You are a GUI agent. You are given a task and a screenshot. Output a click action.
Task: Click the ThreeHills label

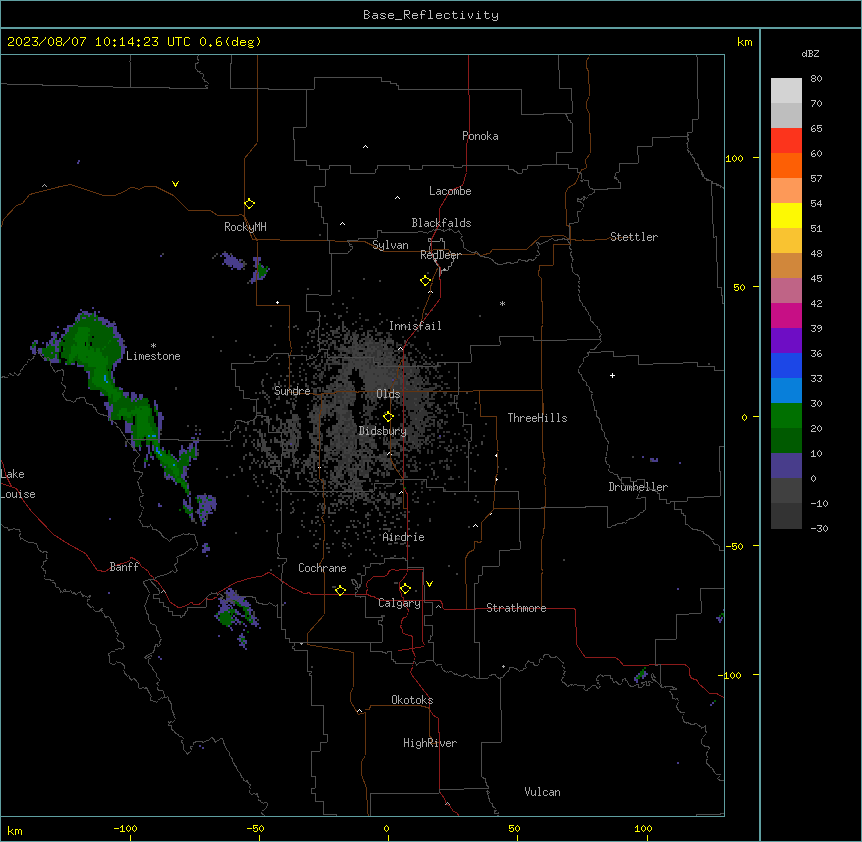tap(538, 418)
